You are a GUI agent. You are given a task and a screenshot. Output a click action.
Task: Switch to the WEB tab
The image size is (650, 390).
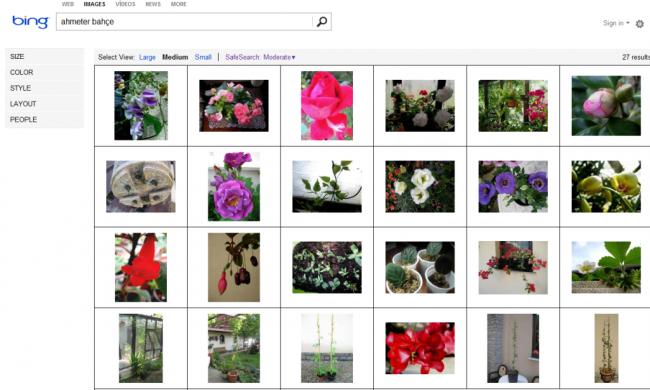point(68,4)
